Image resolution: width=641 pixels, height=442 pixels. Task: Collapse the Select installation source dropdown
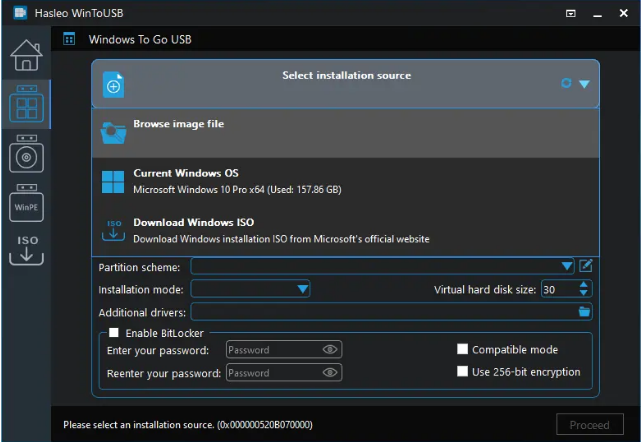click(585, 84)
